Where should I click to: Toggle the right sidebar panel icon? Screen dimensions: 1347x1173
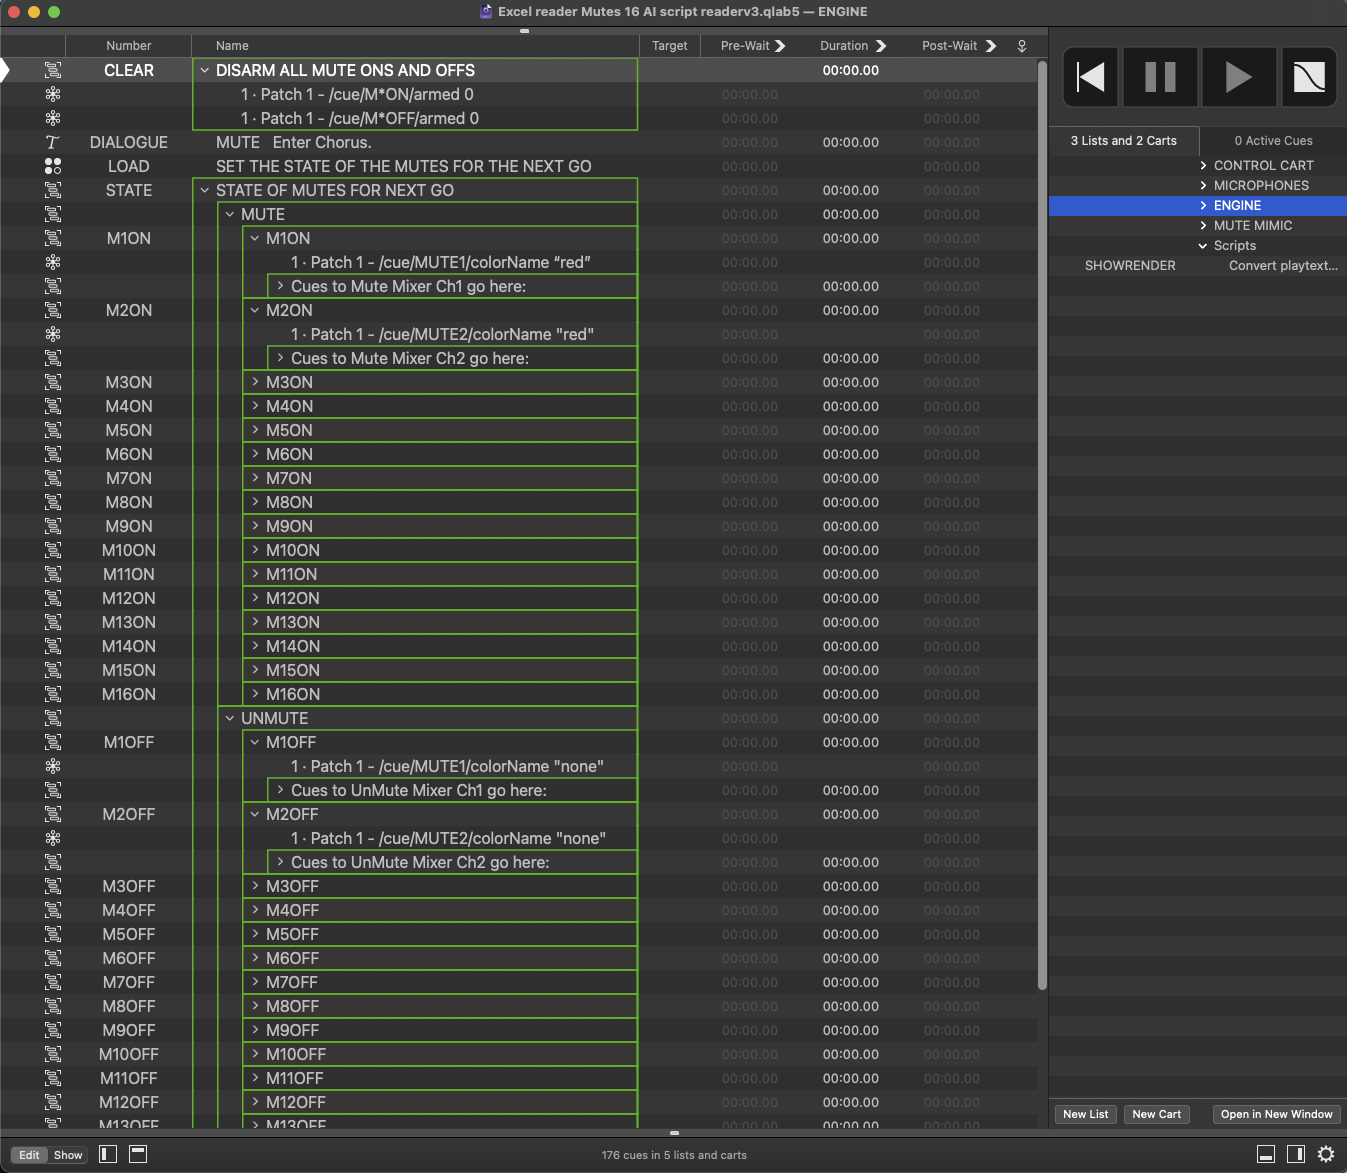point(1295,1154)
